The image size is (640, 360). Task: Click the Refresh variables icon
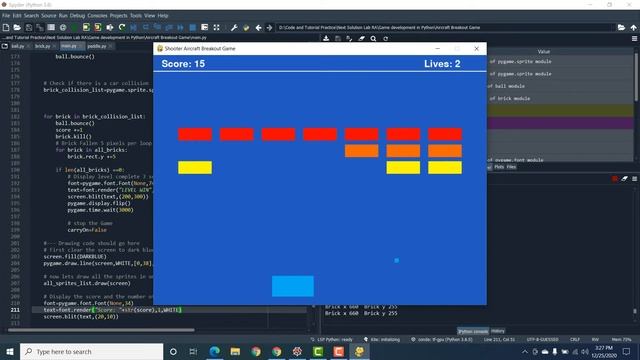click(x=385, y=38)
